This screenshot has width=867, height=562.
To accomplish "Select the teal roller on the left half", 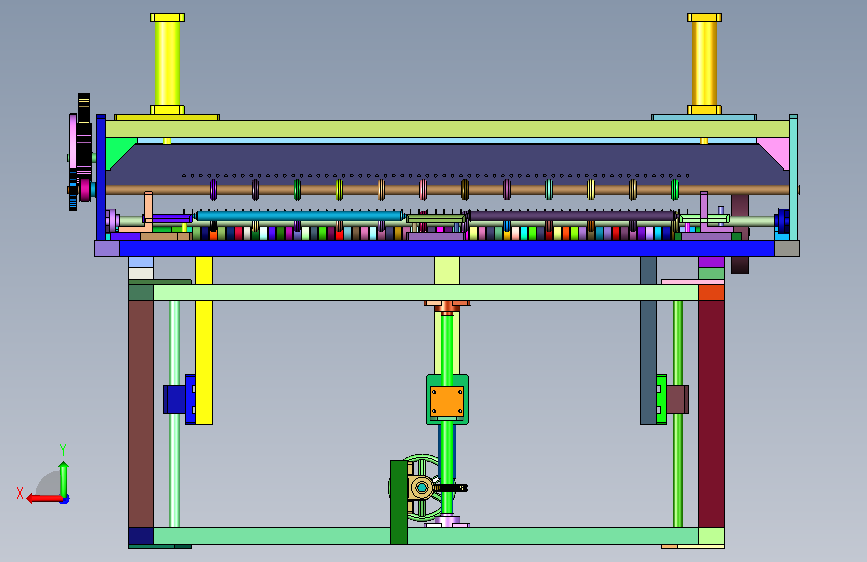I will pyautogui.click(x=299, y=216).
